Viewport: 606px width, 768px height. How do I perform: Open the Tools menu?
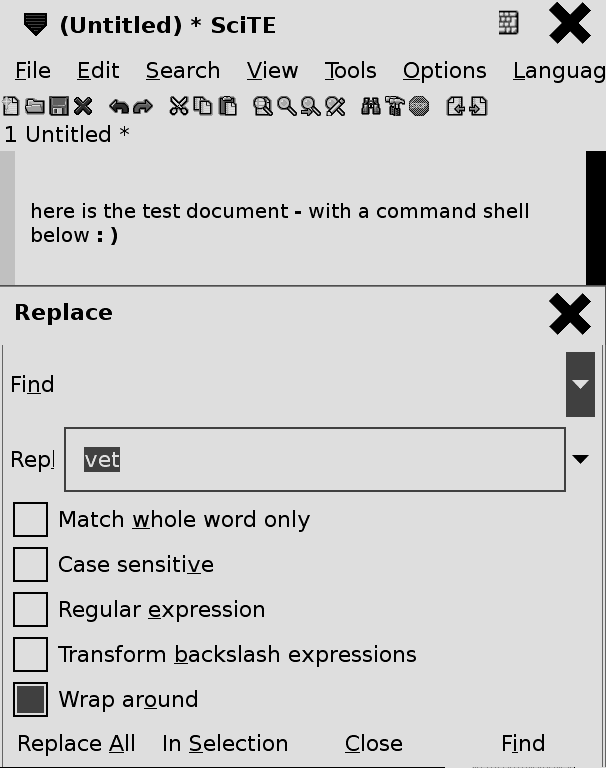pos(350,71)
